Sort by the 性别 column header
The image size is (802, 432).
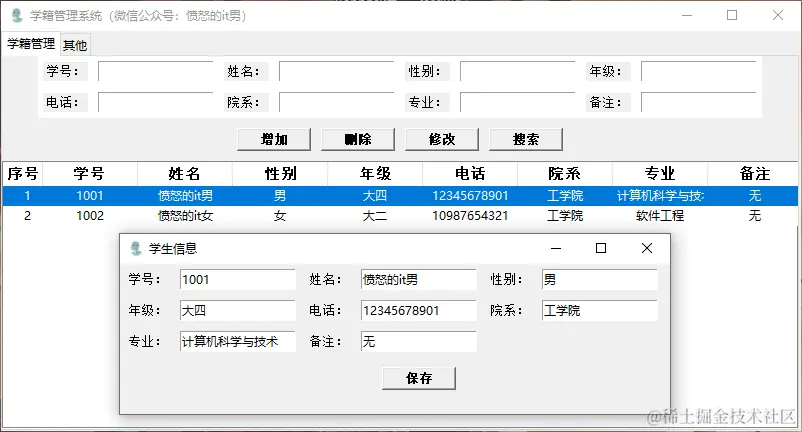click(280, 174)
